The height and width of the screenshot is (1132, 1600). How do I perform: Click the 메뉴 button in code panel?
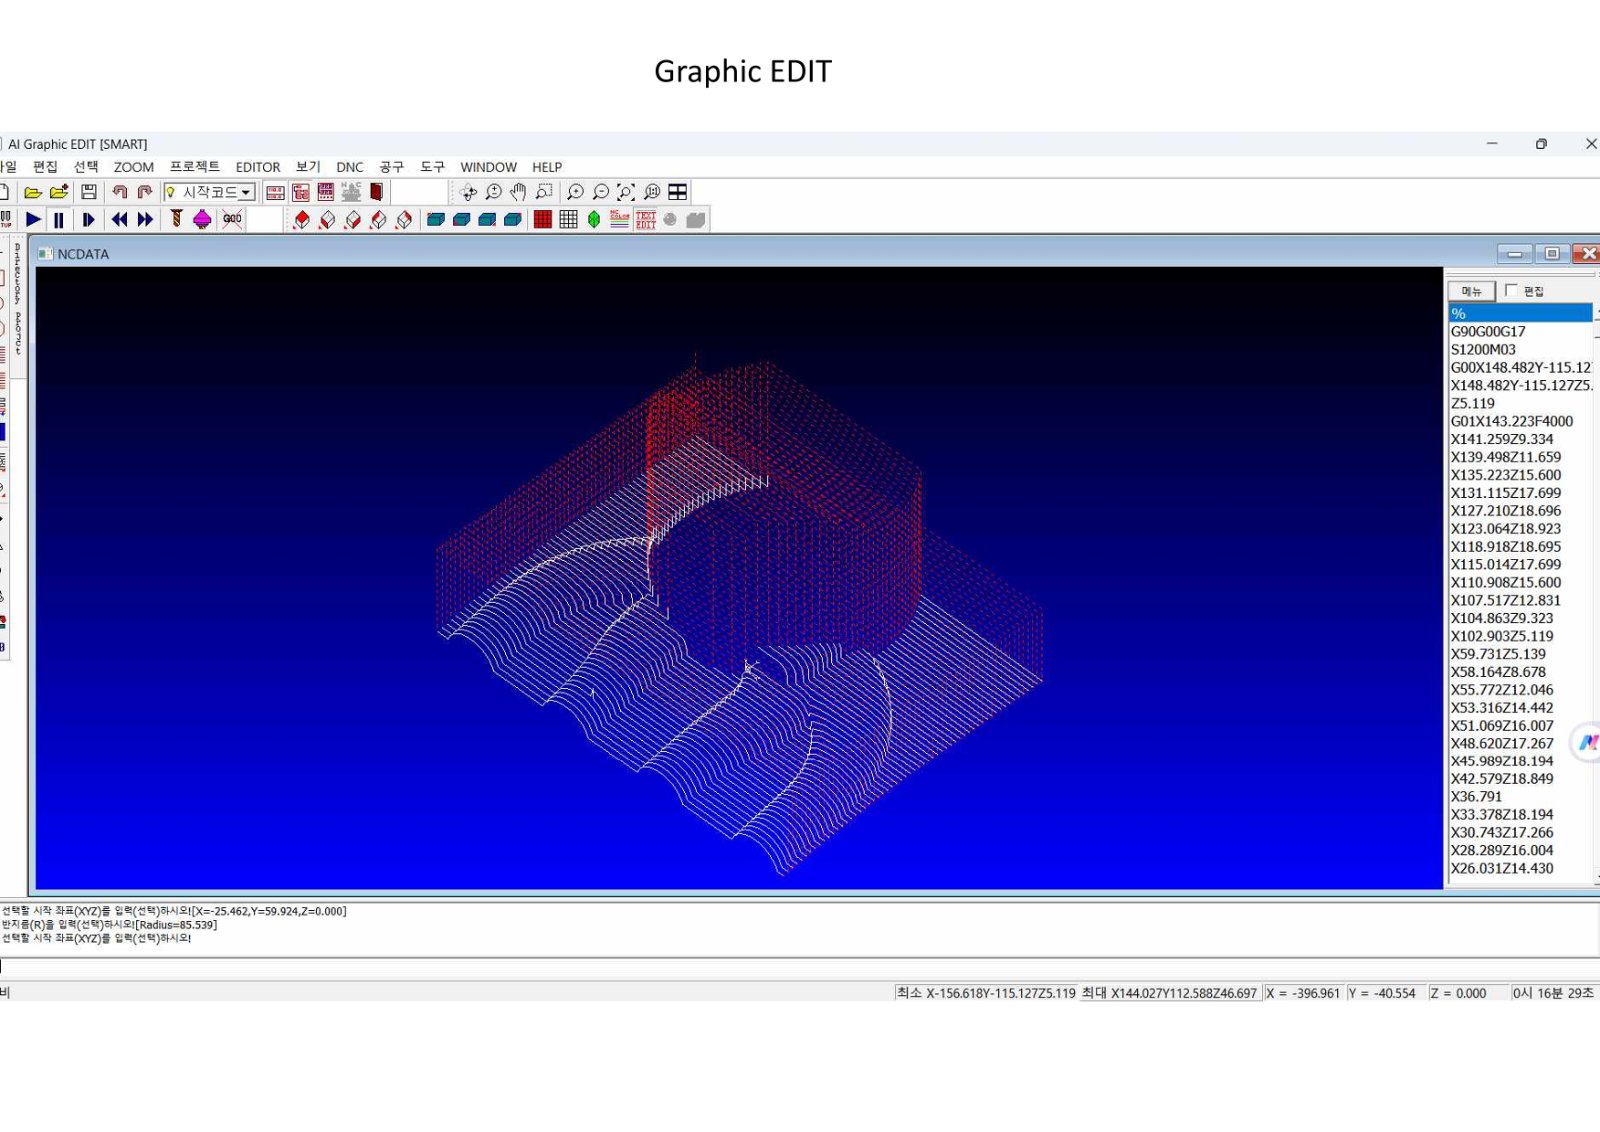point(1472,291)
